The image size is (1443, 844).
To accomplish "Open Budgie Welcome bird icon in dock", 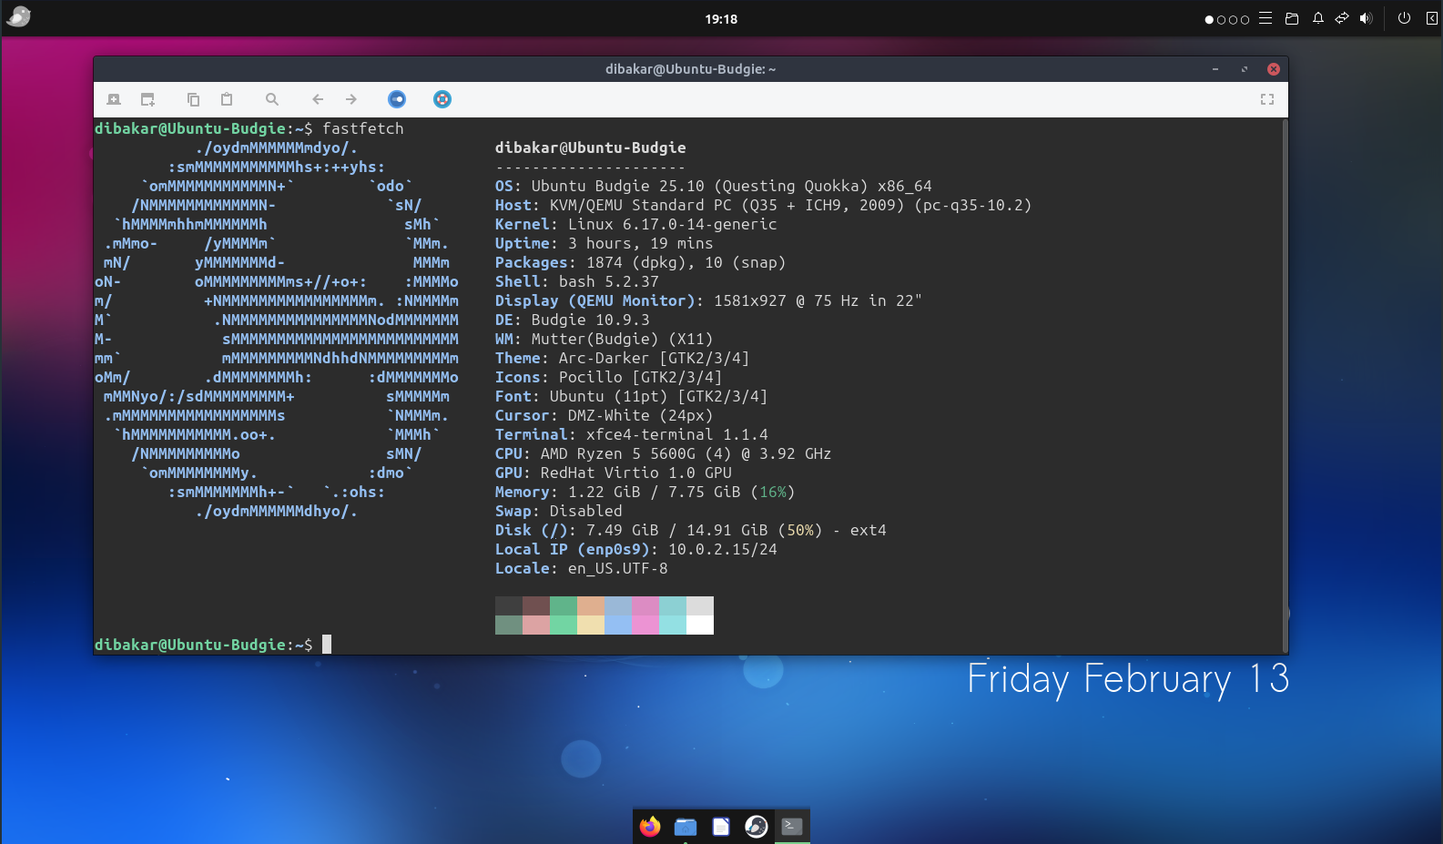I will tap(756, 826).
